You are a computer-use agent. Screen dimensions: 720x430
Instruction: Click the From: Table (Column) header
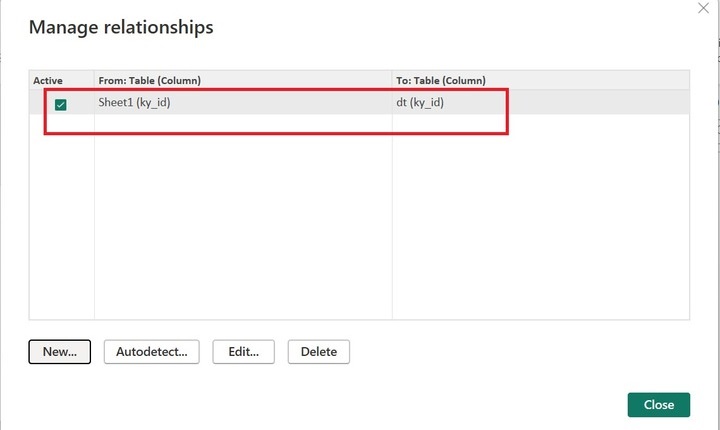click(x=154, y=80)
